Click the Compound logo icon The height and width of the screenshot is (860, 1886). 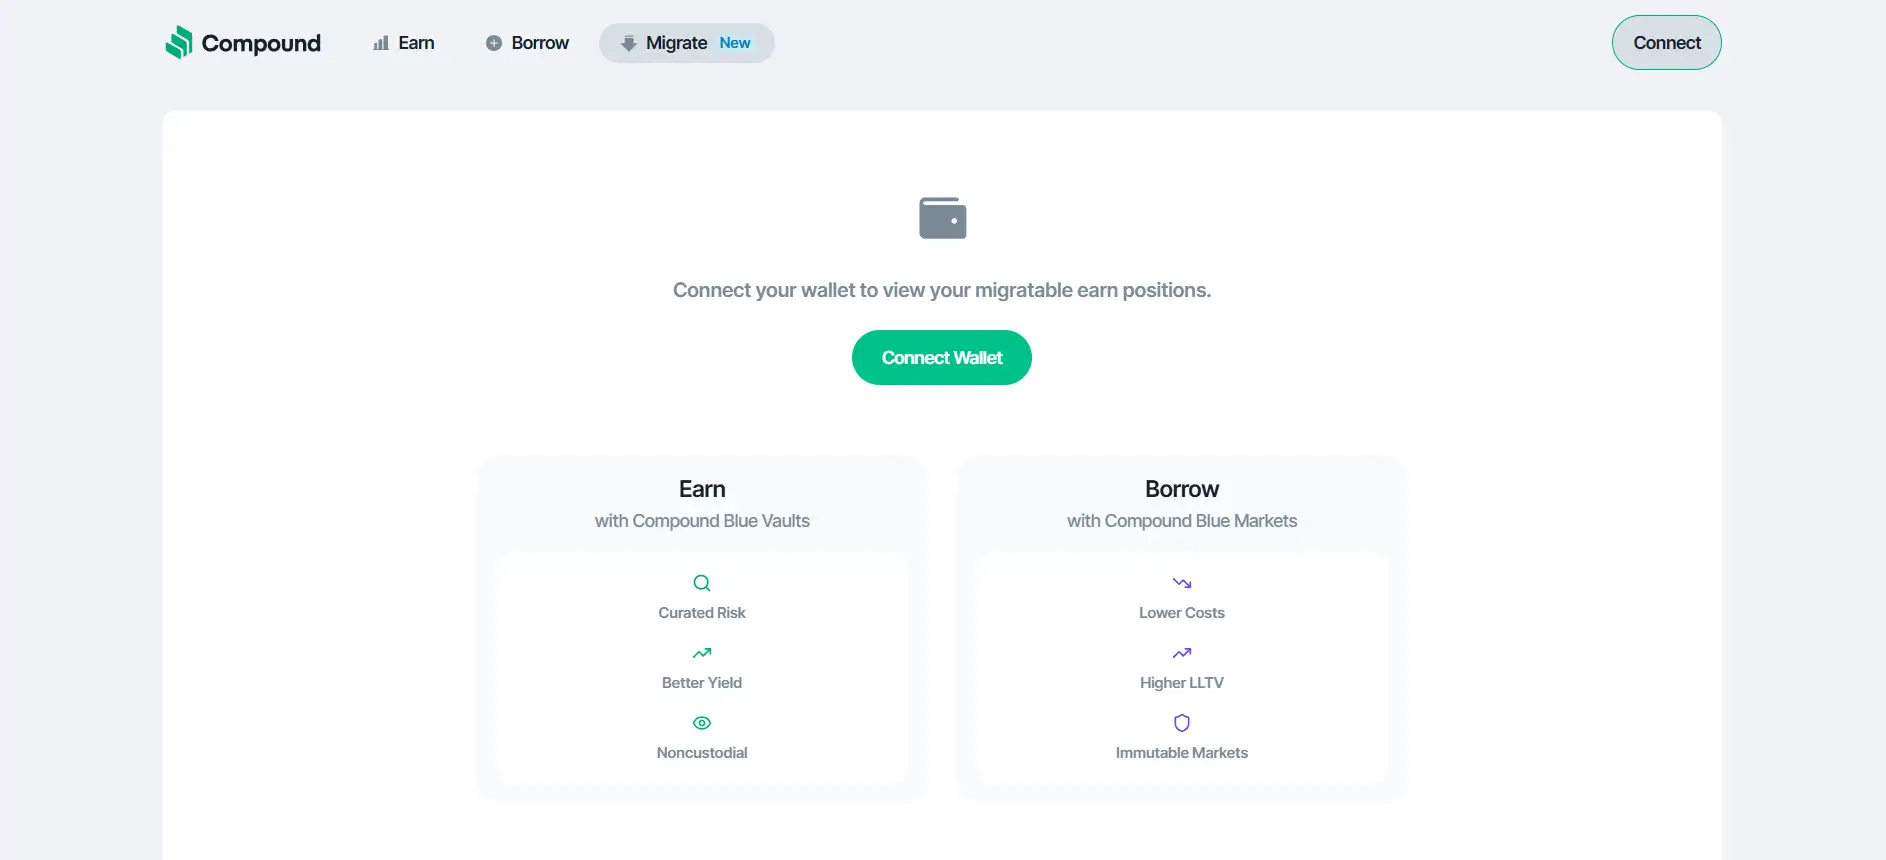click(179, 42)
